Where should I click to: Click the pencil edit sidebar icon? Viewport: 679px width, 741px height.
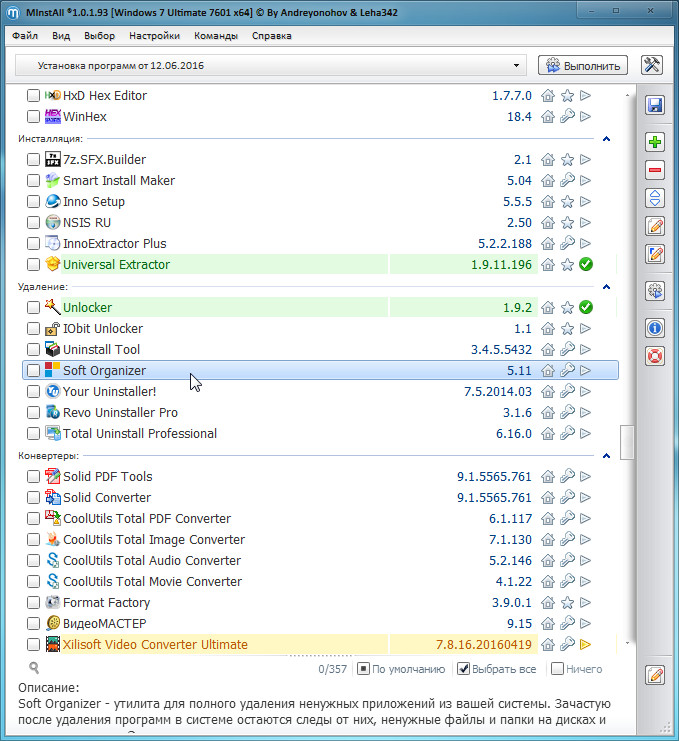[655, 226]
